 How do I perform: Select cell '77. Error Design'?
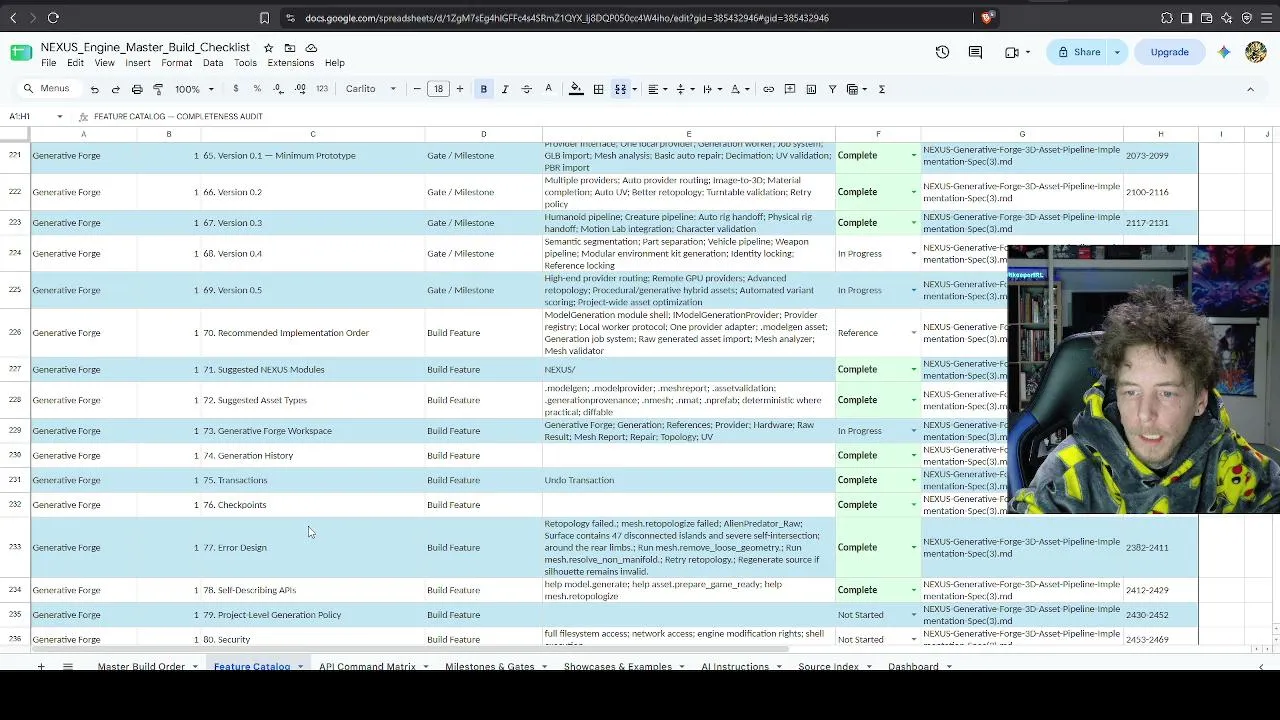[312, 547]
